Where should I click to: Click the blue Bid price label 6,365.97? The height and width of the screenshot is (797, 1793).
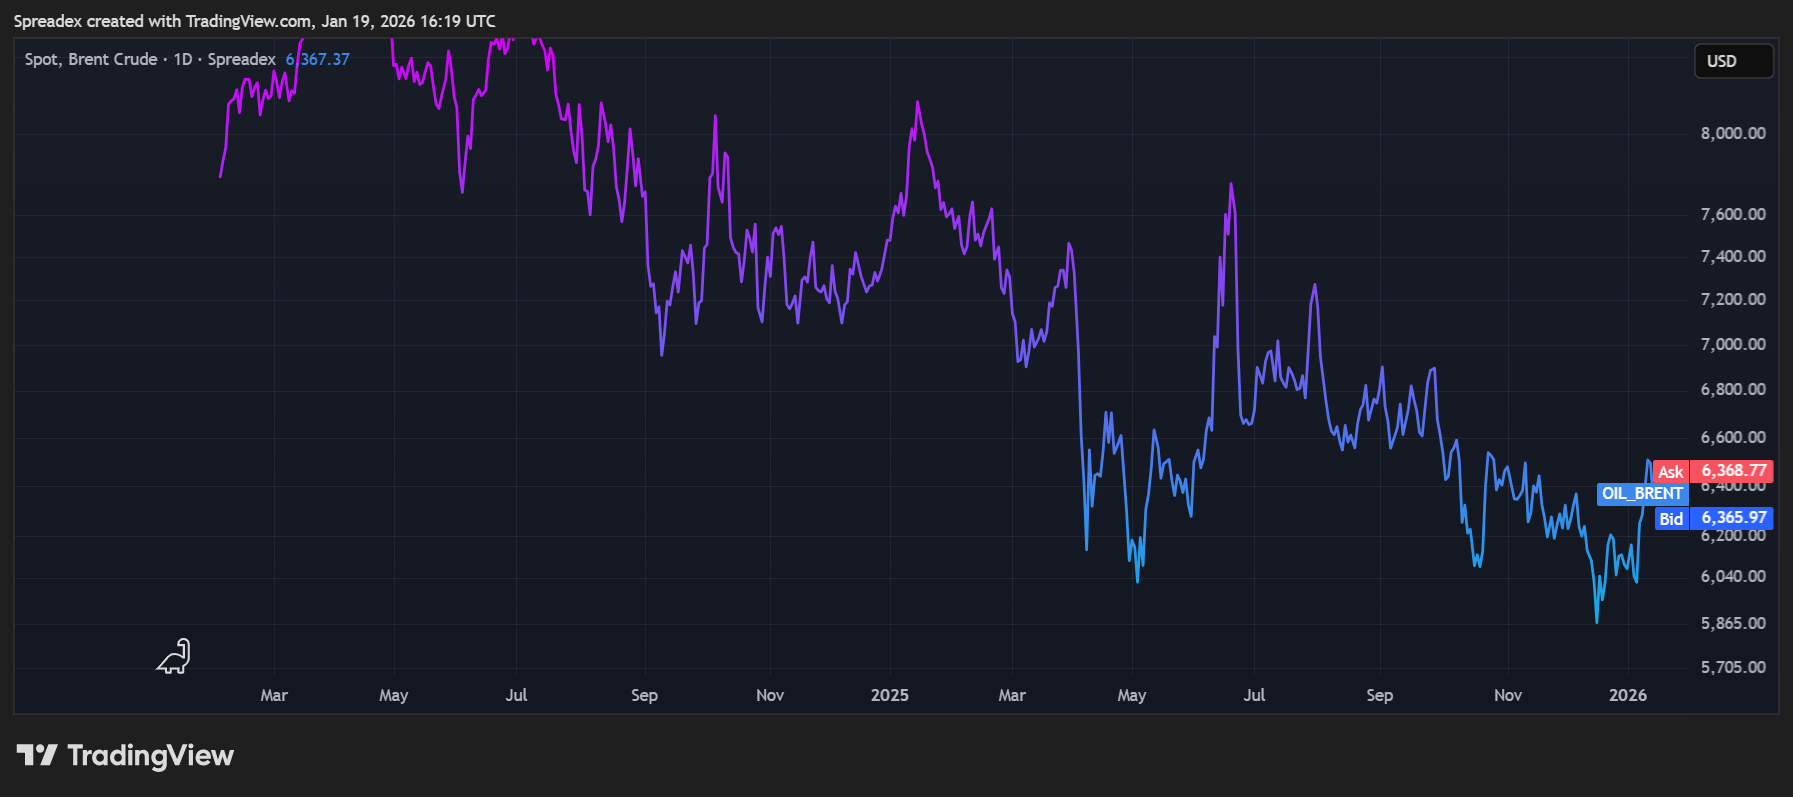click(x=1713, y=518)
